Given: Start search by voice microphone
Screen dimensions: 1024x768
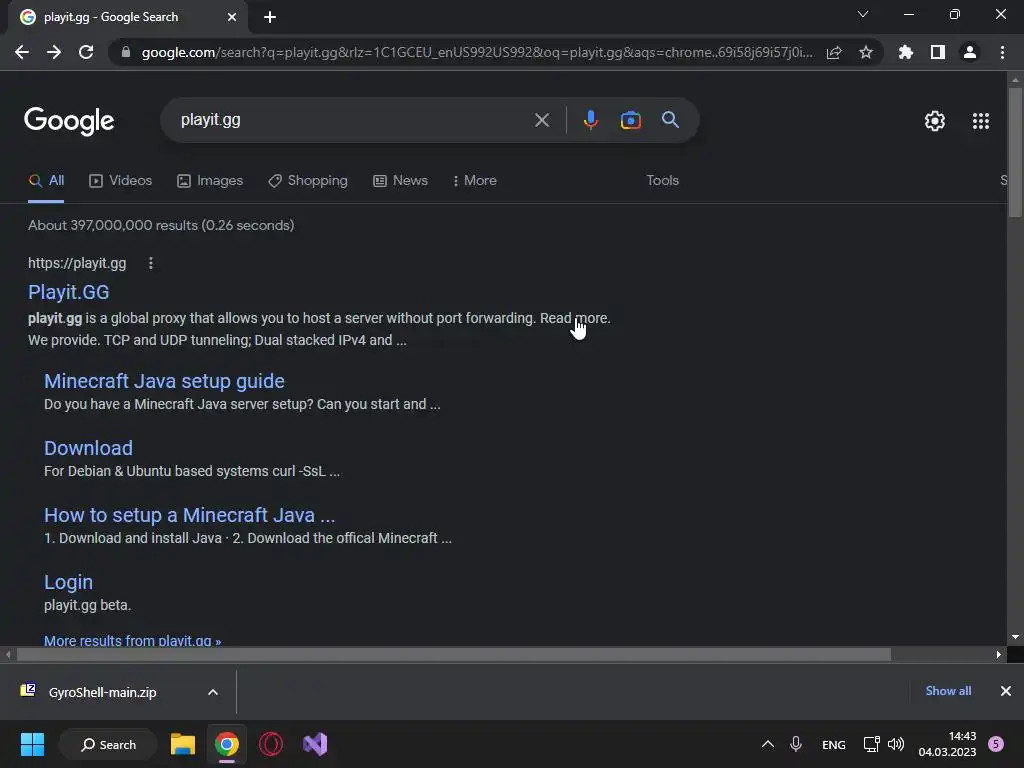Looking at the screenshot, I should coord(591,120).
